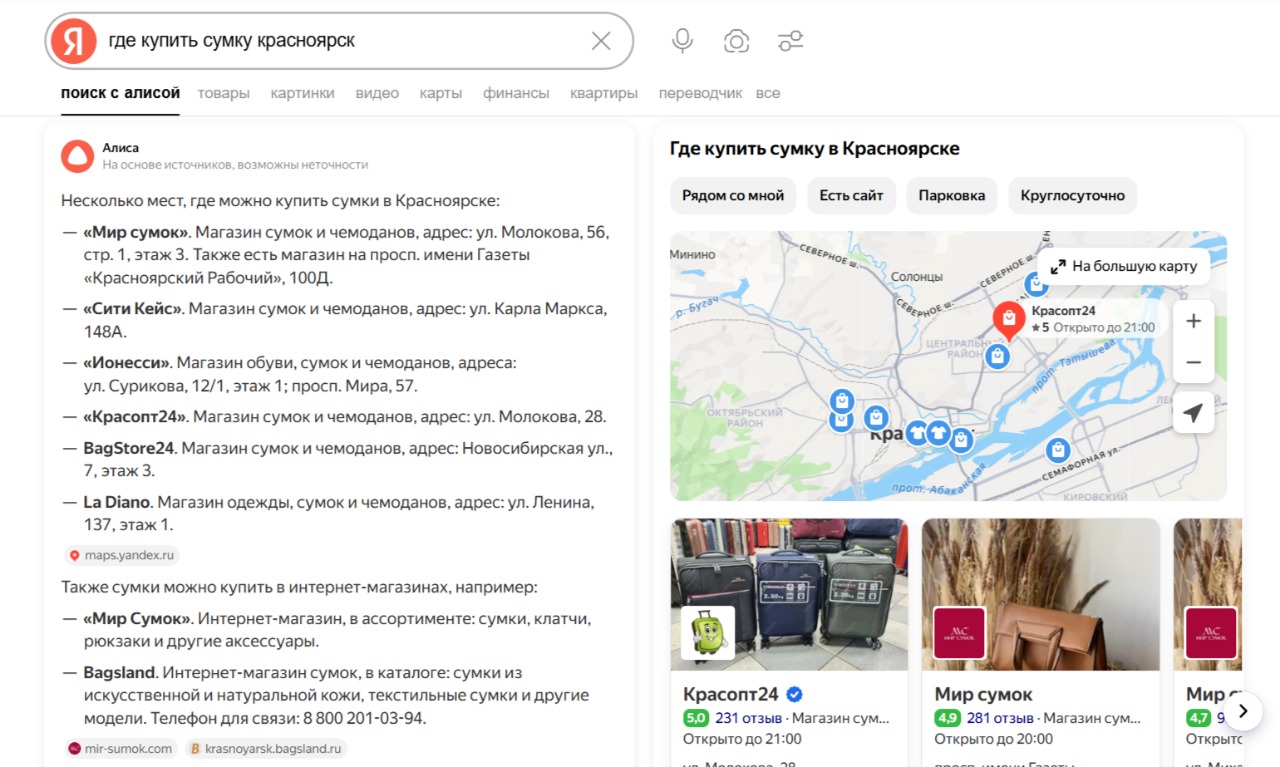Screen dimensions: 1280x767
Task: Open the Красопт24 suitcase photo thumbnail
Action: (x=789, y=594)
